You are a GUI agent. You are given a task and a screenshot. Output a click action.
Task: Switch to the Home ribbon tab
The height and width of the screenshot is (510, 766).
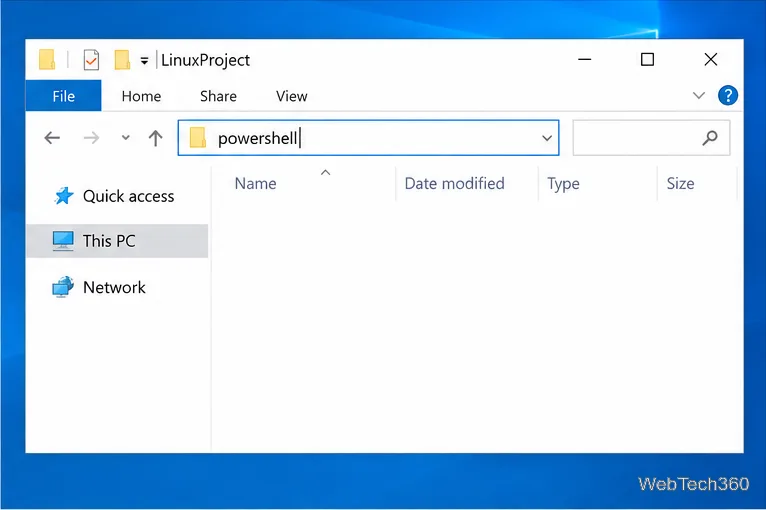141,96
